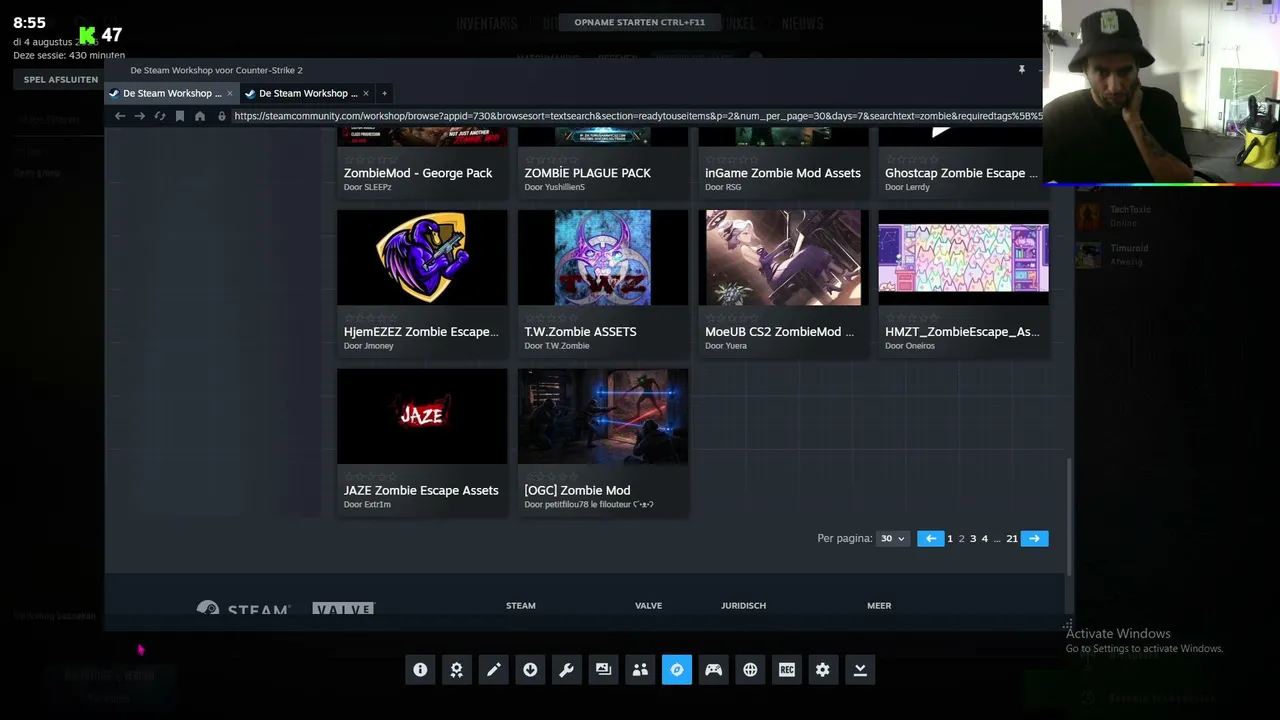Switch to the first Steam Workshop tab

pyautogui.click(x=171, y=93)
